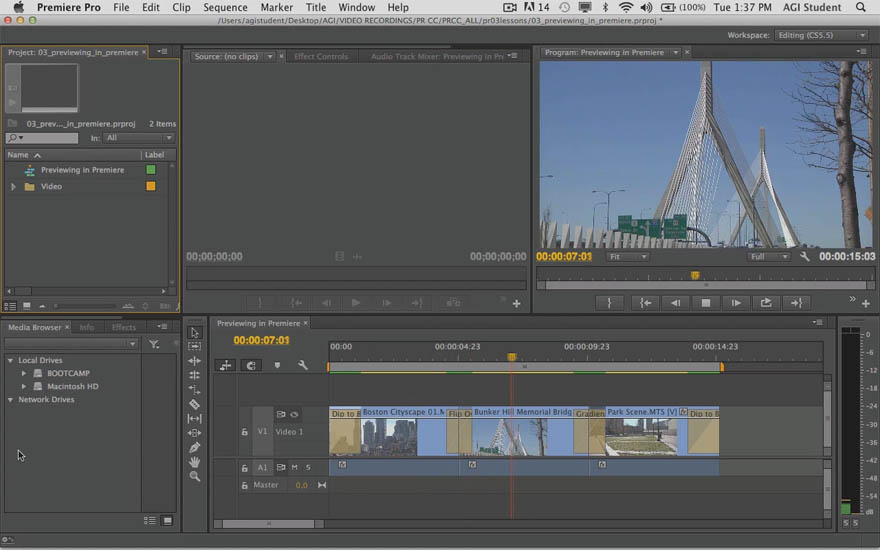The height and width of the screenshot is (550, 880).
Task: Toggle lock on A1 audio track
Action: [x=244, y=468]
